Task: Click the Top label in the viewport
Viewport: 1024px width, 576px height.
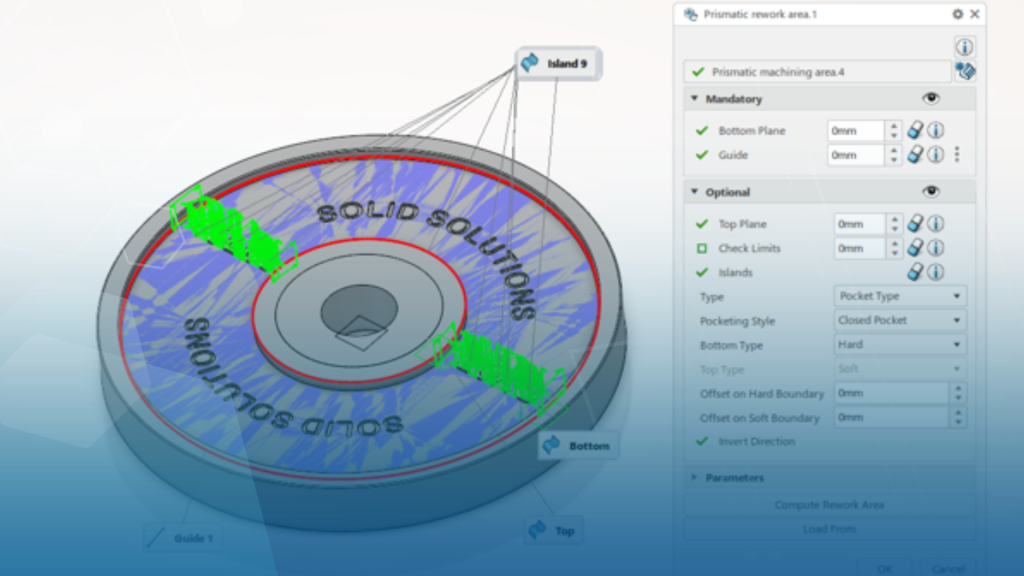Action: point(554,530)
